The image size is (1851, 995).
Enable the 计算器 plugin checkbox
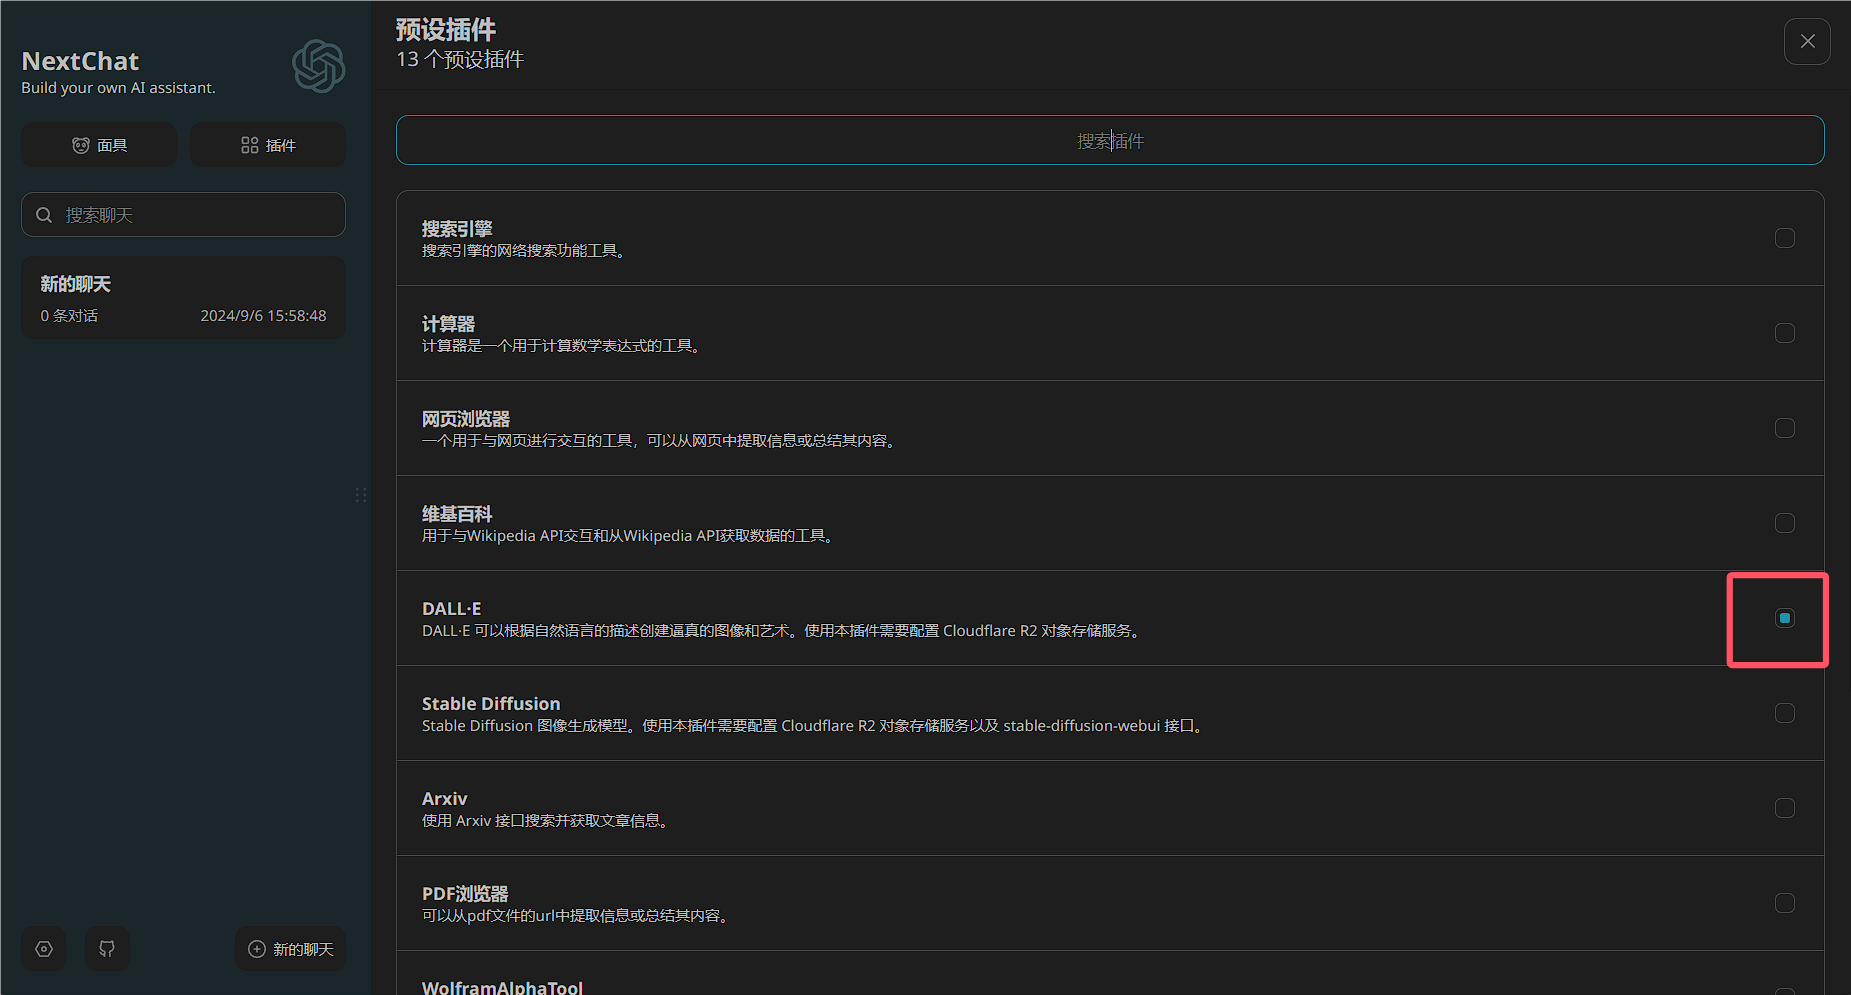click(x=1785, y=333)
